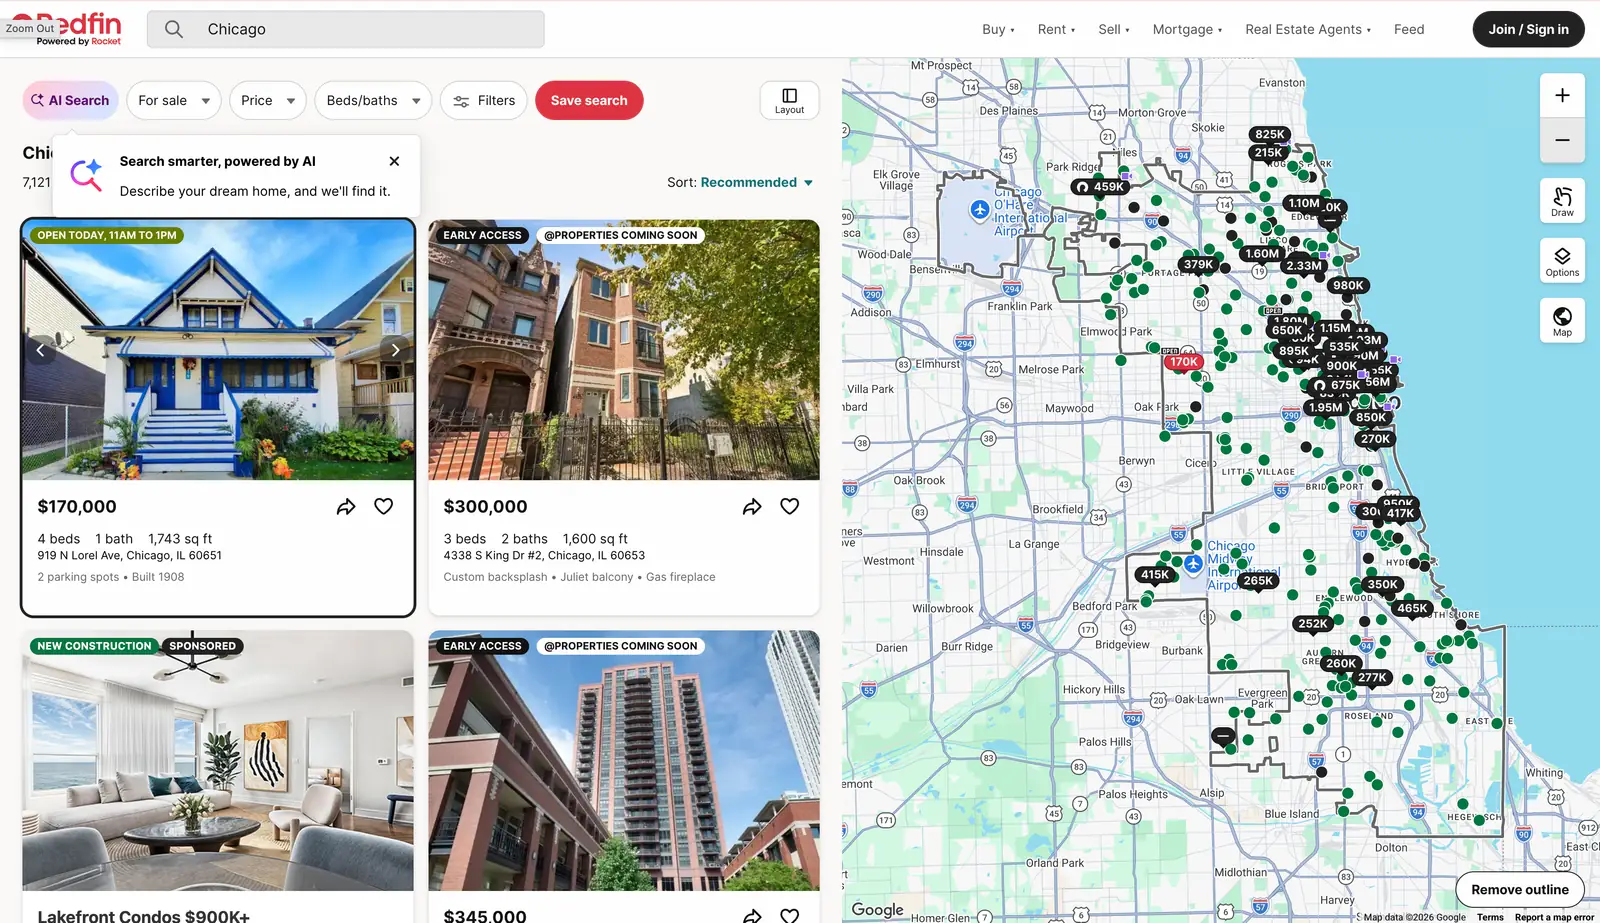Click Report a map error link
Viewport: 1600px width, 923px height.
1554,917
